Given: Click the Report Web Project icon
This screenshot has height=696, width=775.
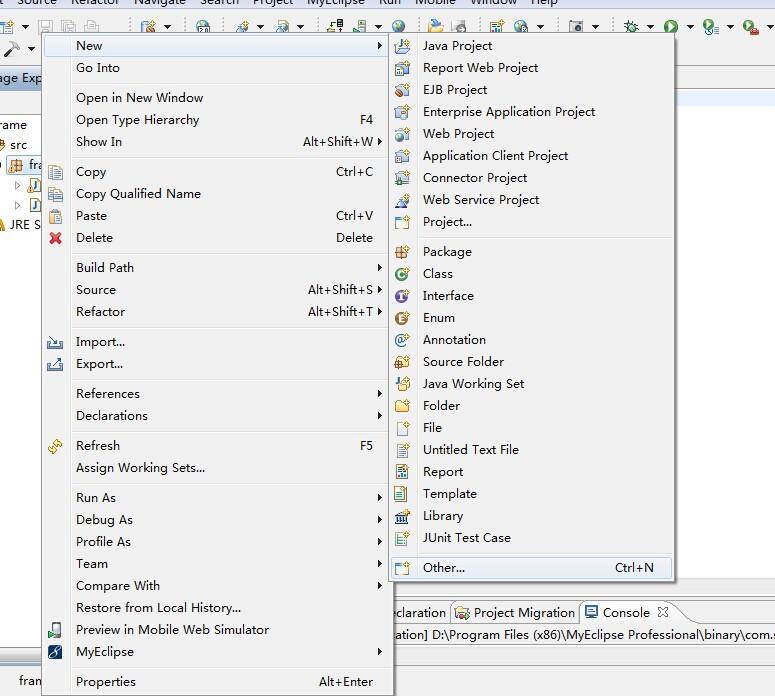Looking at the screenshot, I should point(402,68).
